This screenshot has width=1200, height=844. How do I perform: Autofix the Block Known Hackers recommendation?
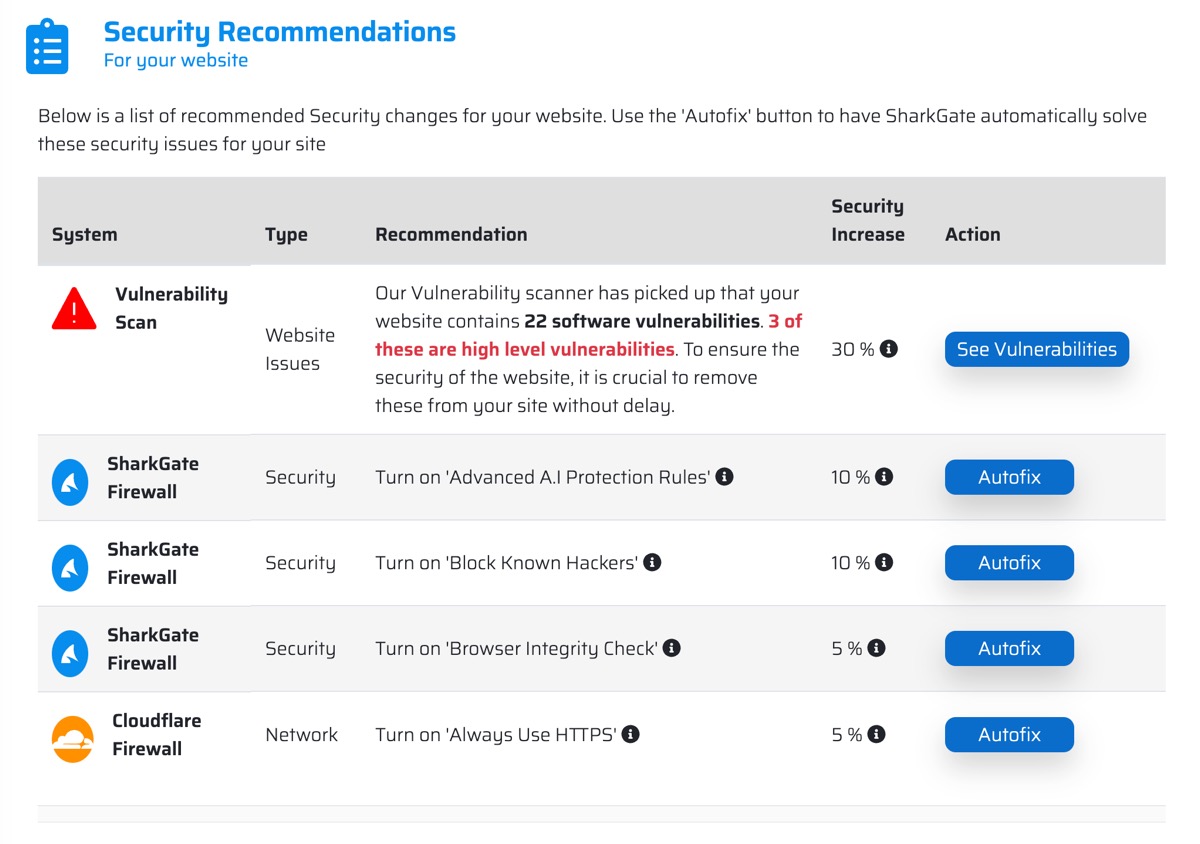[x=1009, y=563]
